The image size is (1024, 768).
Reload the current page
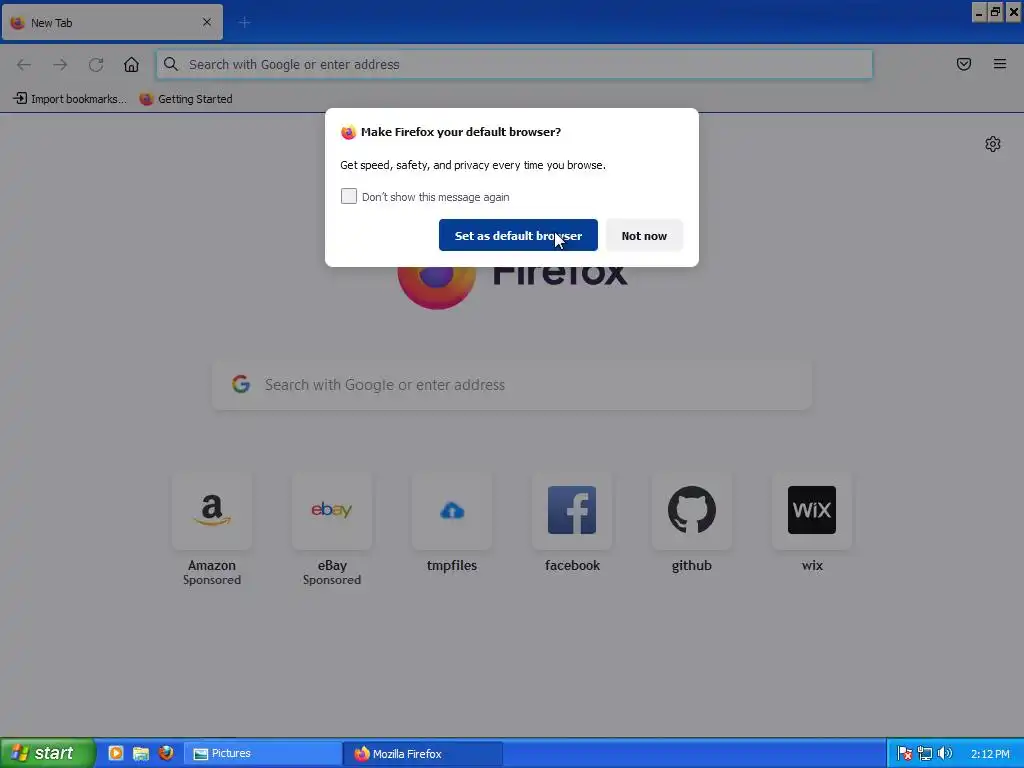pyautogui.click(x=96, y=64)
